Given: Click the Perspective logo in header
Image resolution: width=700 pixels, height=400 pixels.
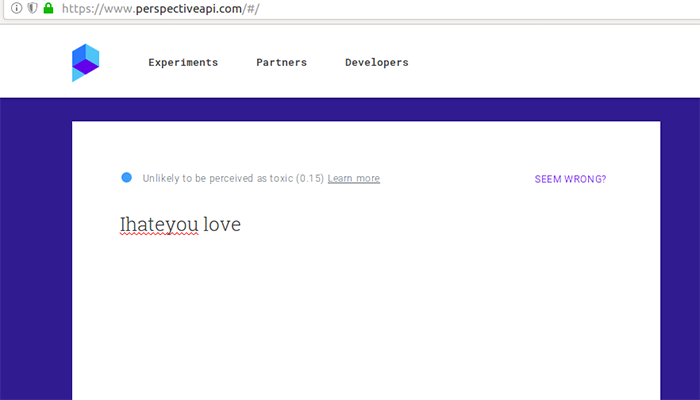Looking at the screenshot, I should 86,62.
